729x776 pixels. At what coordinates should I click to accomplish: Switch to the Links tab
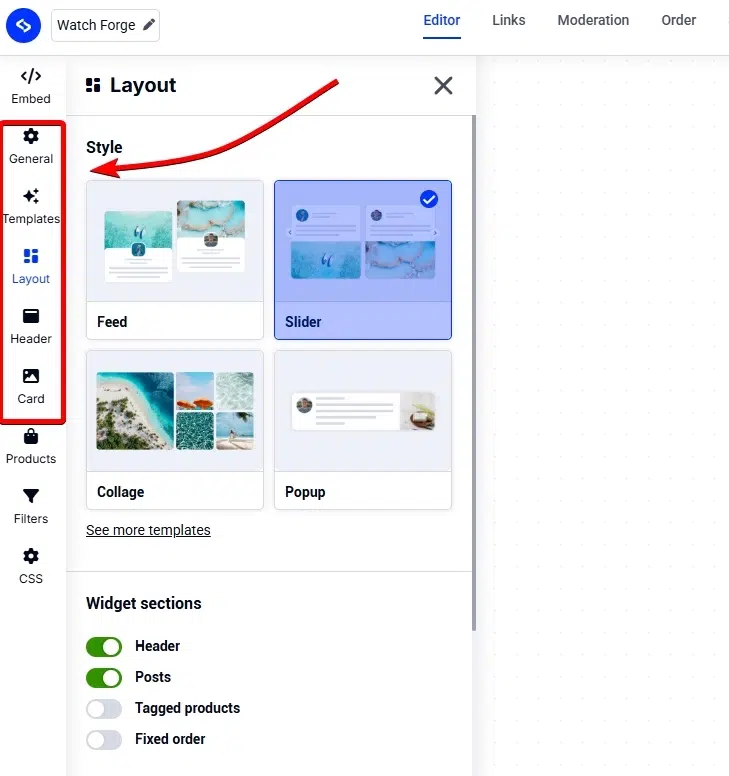point(508,20)
